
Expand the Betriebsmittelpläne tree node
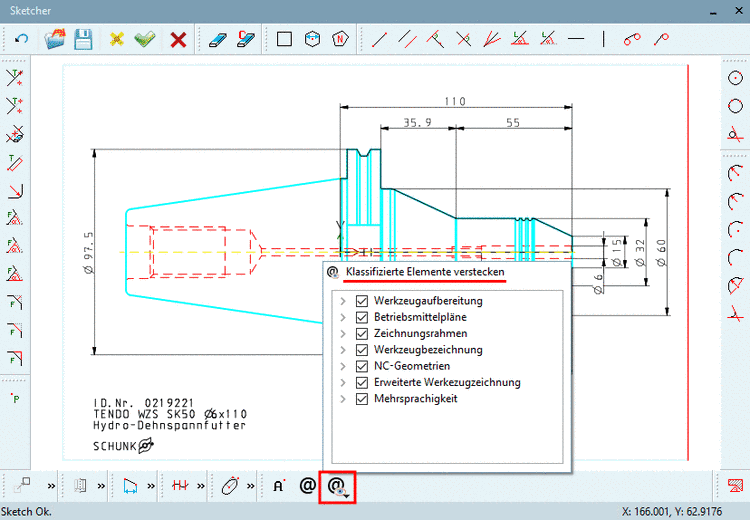[343, 317]
